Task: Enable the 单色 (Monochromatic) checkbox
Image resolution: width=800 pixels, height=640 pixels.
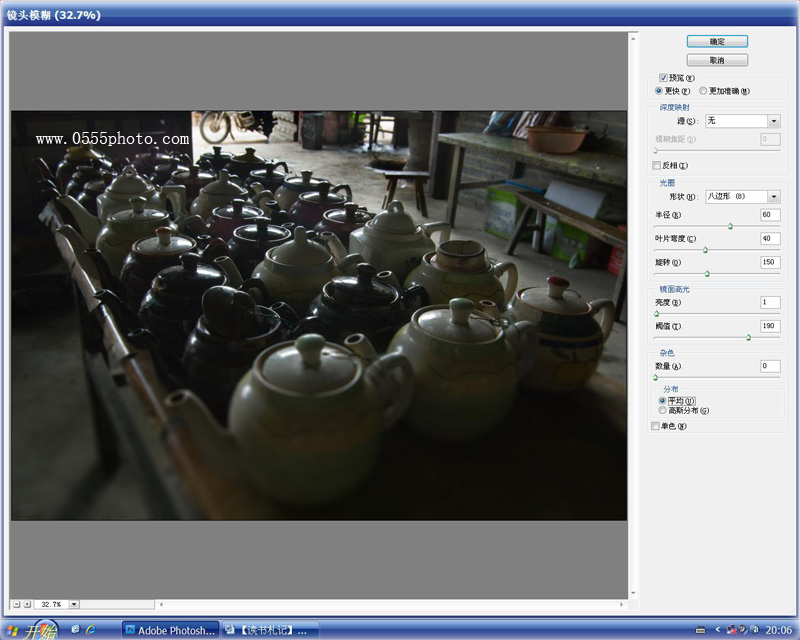Action: pyautogui.click(x=656, y=426)
